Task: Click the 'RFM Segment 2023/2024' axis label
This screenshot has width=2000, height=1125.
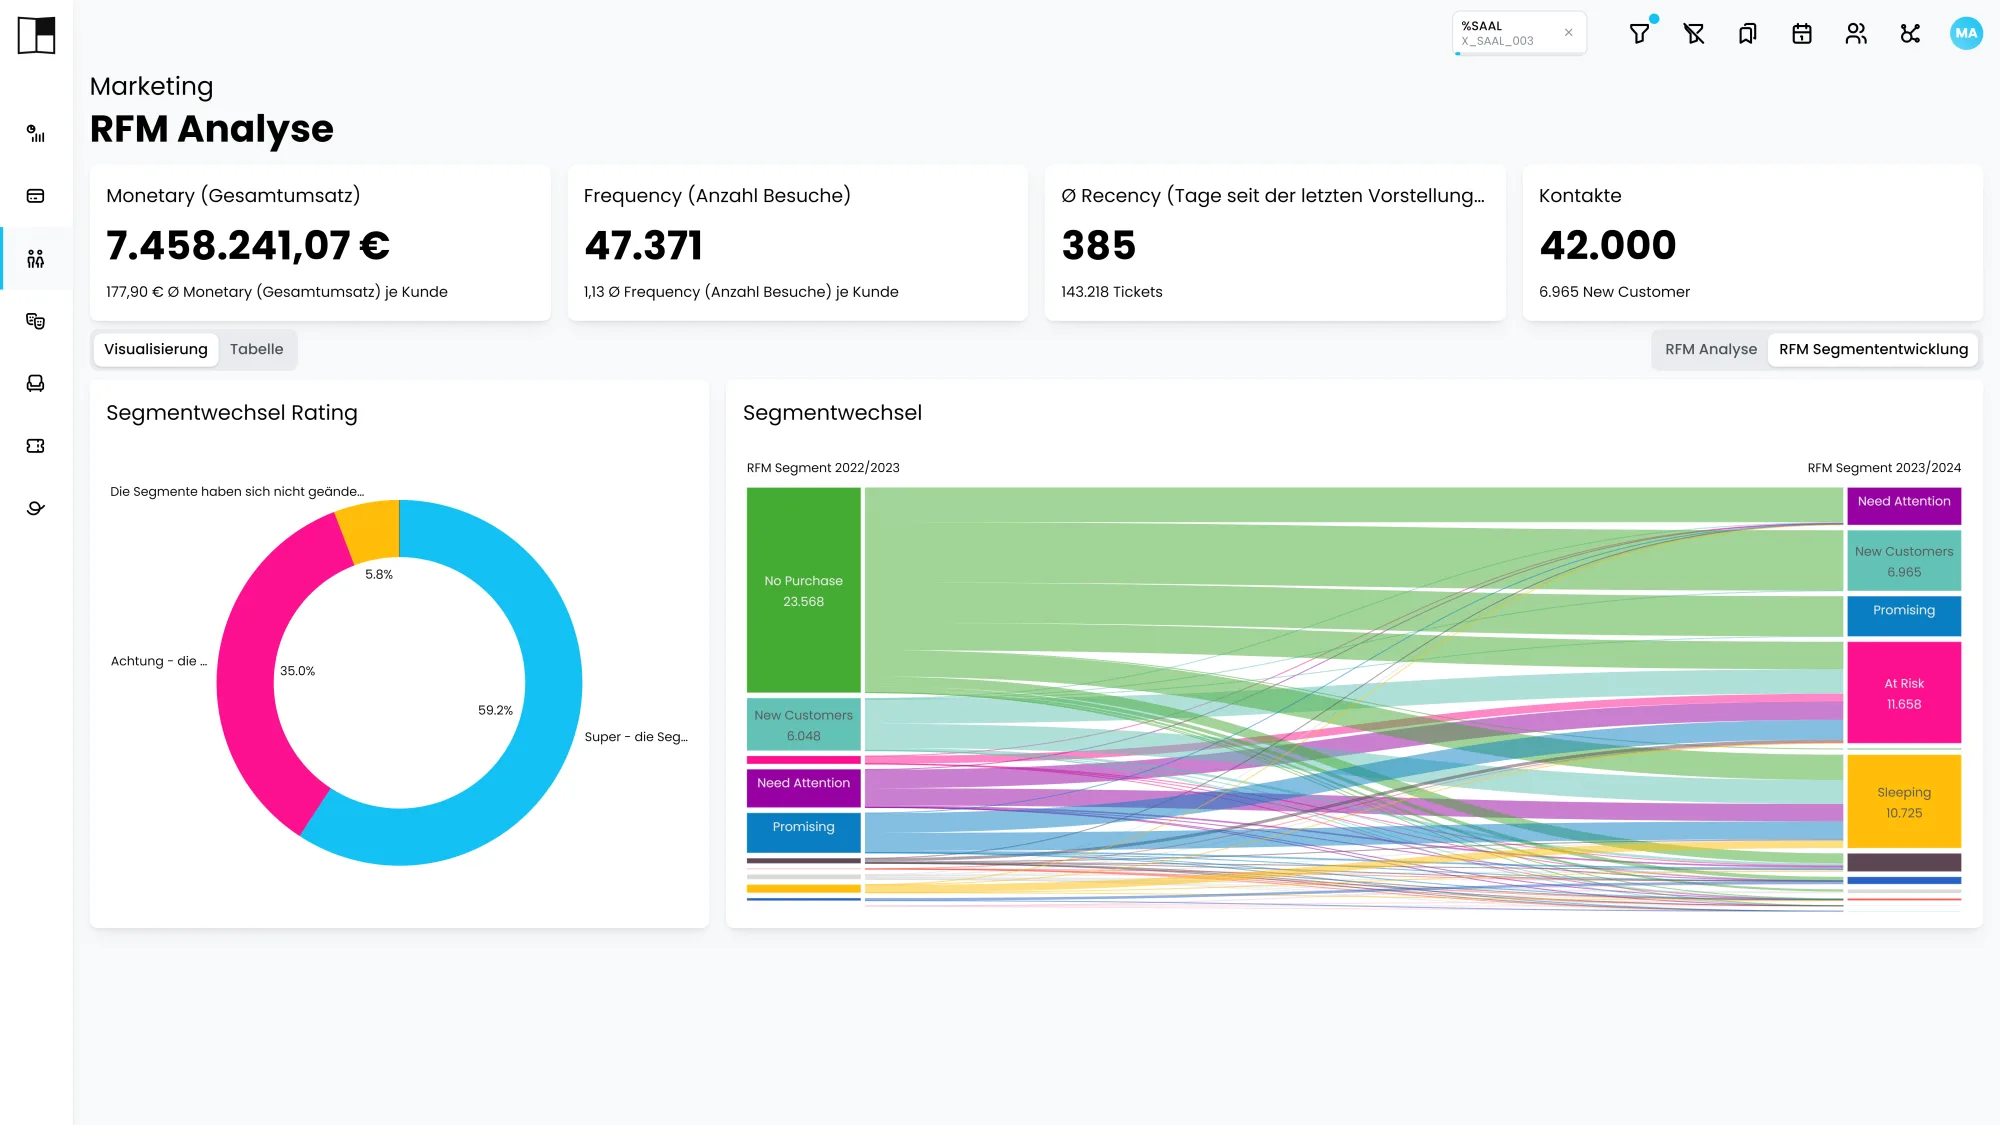Action: pyautogui.click(x=1884, y=468)
